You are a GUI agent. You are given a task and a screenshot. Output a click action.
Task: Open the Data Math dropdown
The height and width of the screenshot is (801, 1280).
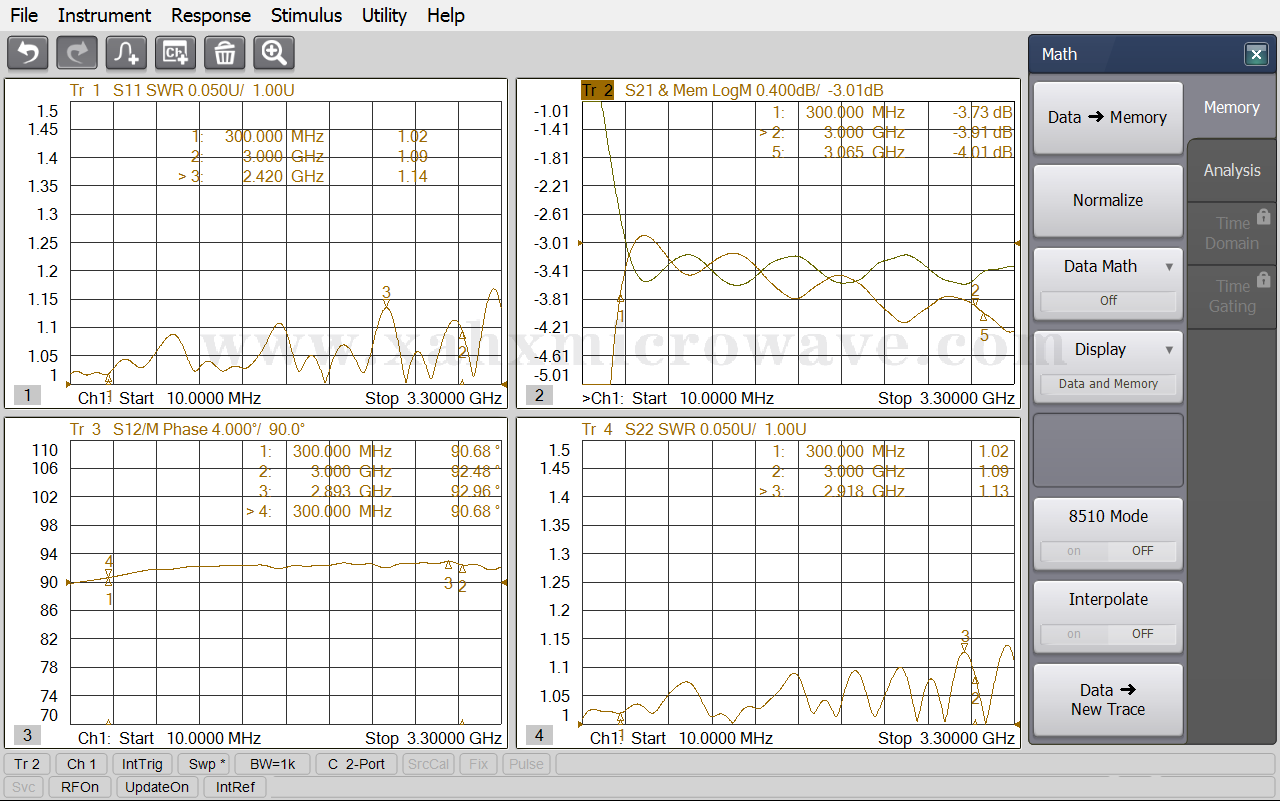1108,267
